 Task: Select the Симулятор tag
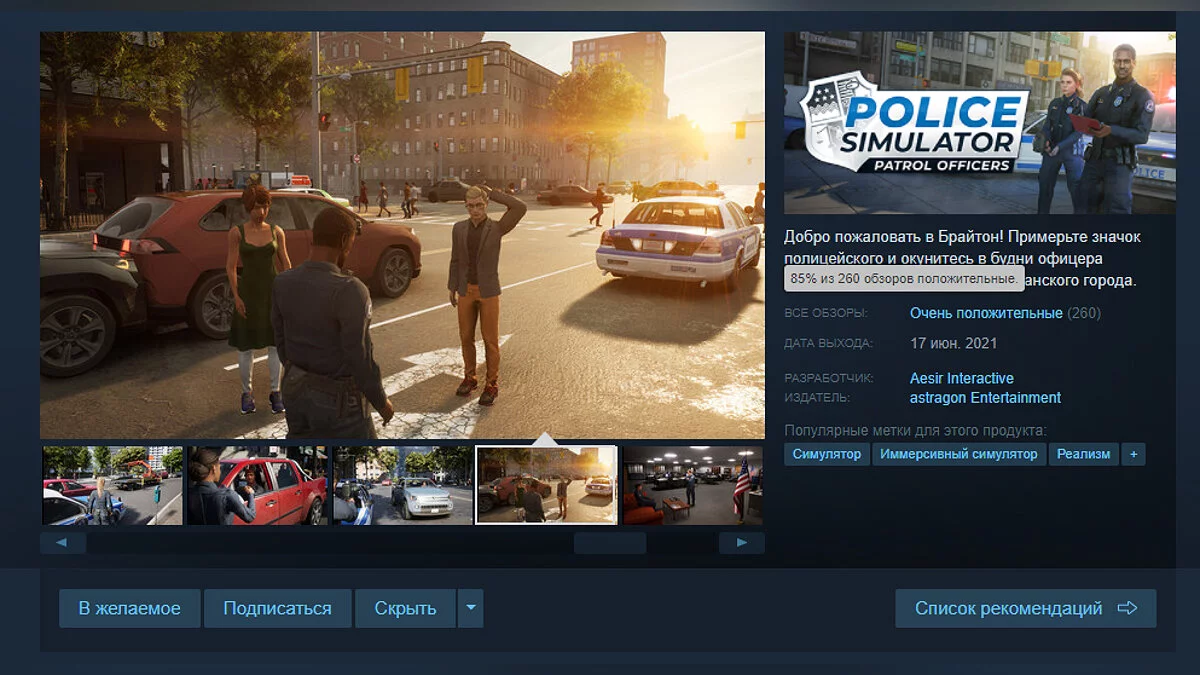pyautogui.click(x=827, y=454)
